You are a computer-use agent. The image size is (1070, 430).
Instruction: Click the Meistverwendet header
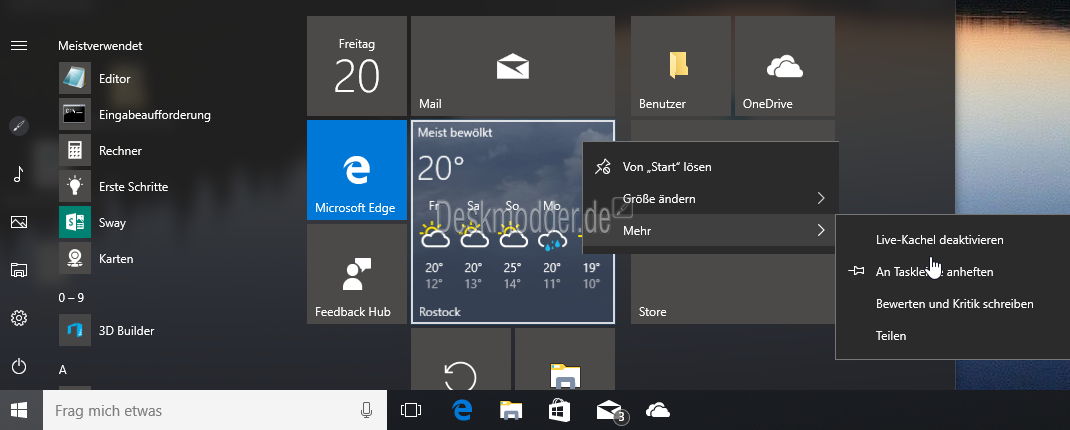tap(100, 46)
